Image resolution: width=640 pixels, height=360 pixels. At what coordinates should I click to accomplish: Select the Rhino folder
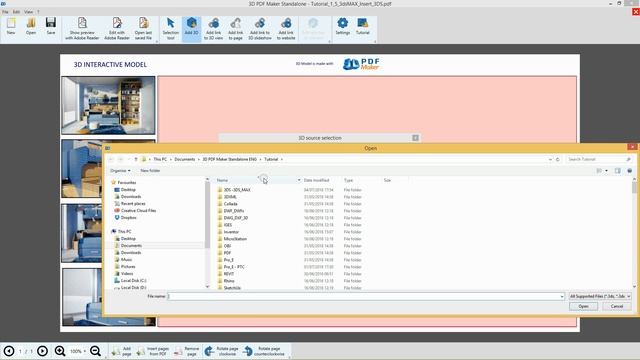[x=229, y=281]
